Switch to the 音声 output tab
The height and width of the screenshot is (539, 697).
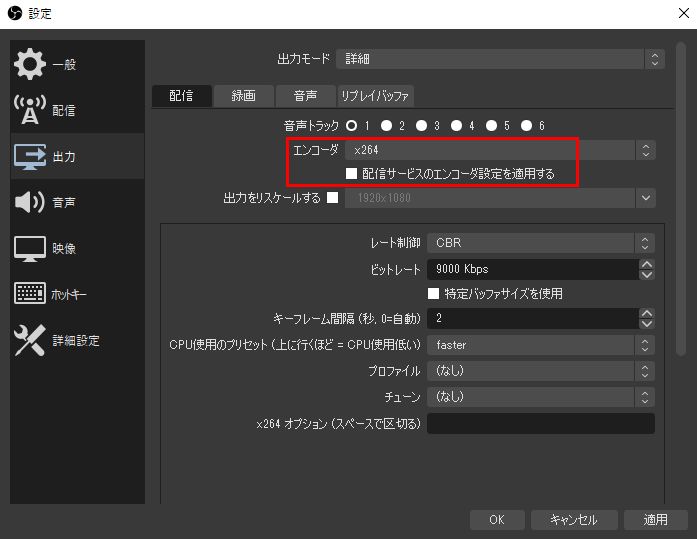pyautogui.click(x=305, y=96)
